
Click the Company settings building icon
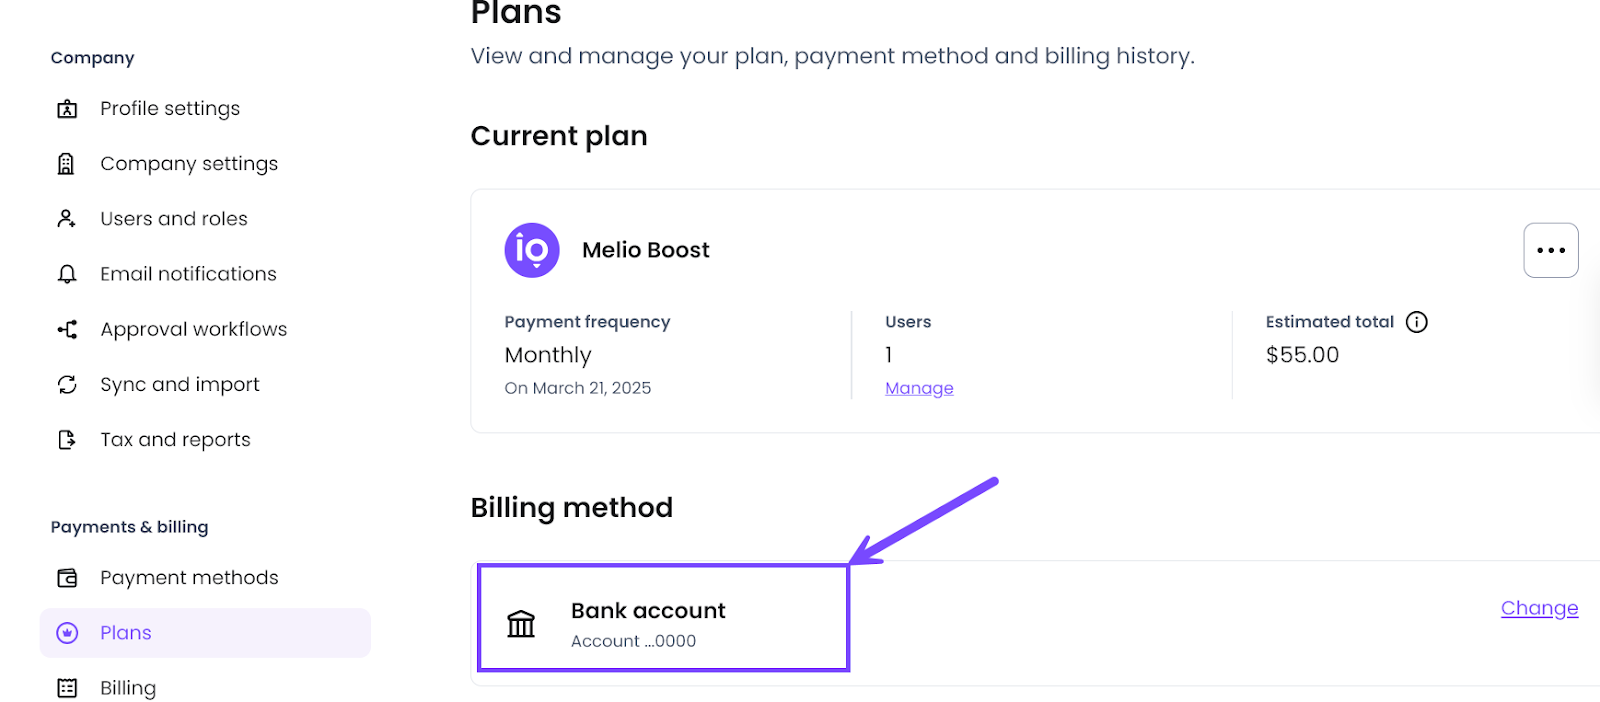pos(67,164)
